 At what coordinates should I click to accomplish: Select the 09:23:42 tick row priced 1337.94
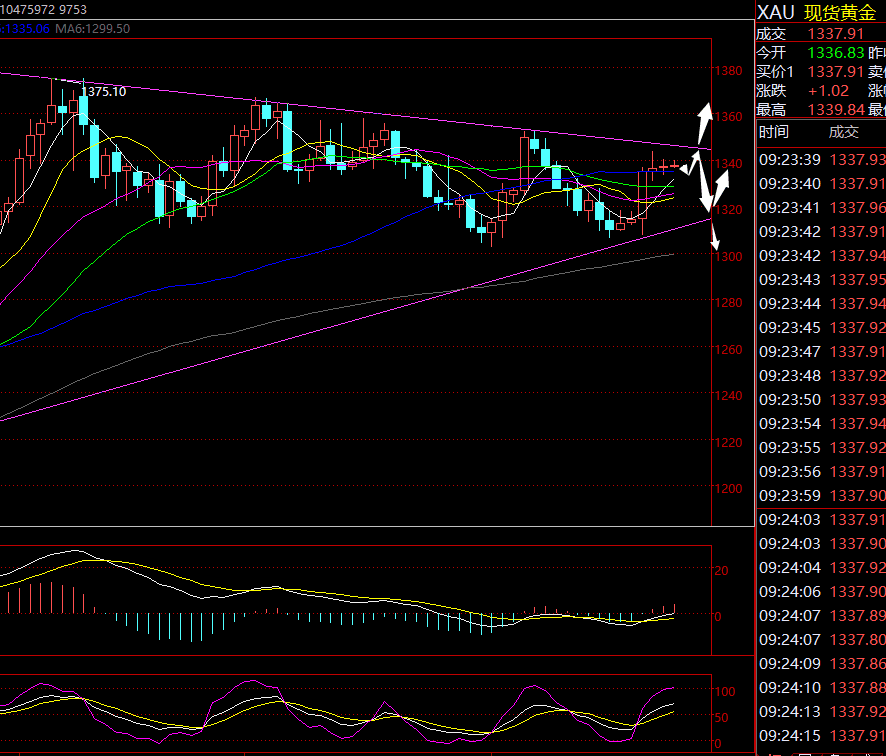tap(822, 255)
